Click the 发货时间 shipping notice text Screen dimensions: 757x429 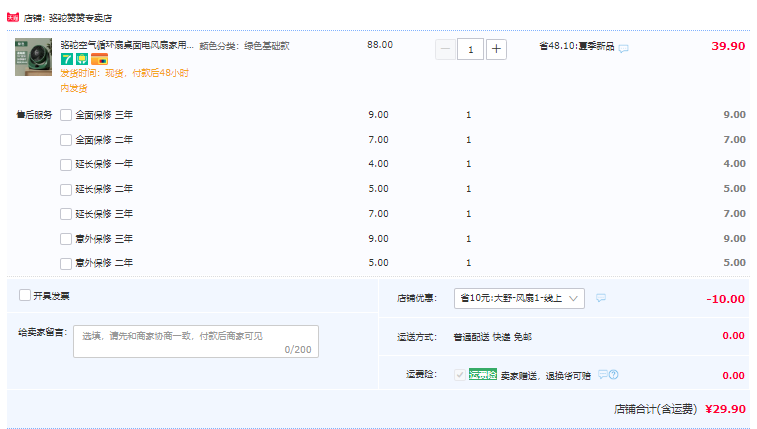125,81
